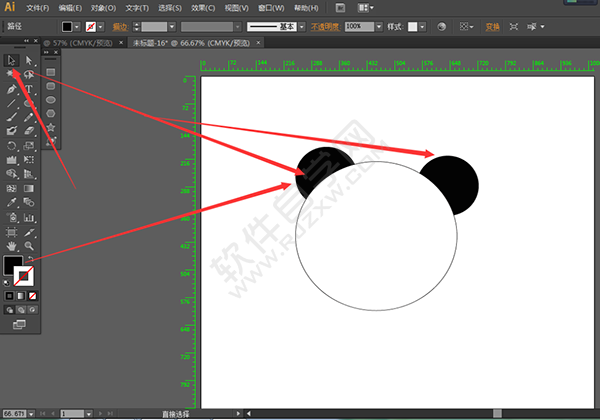This screenshot has width=600, height=420.
Task: Choose the Star tool in flyout
Action: point(50,128)
